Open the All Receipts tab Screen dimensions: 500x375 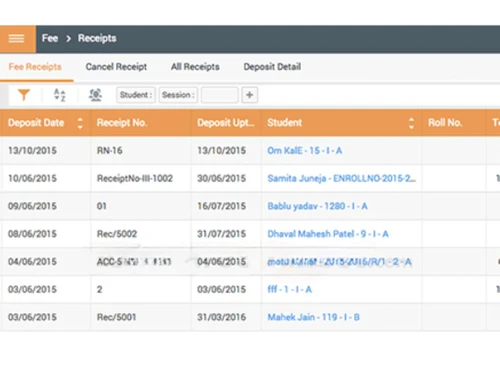(195, 67)
